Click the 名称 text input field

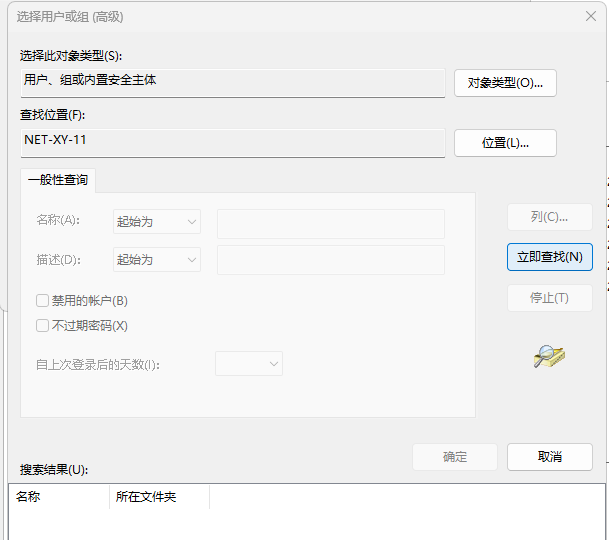click(x=330, y=223)
